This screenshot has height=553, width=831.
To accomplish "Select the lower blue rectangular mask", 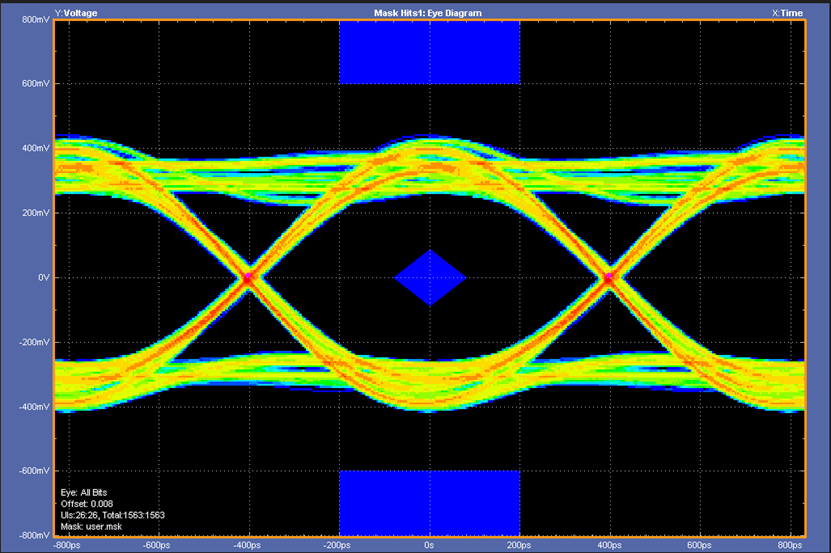I will pos(429,503).
